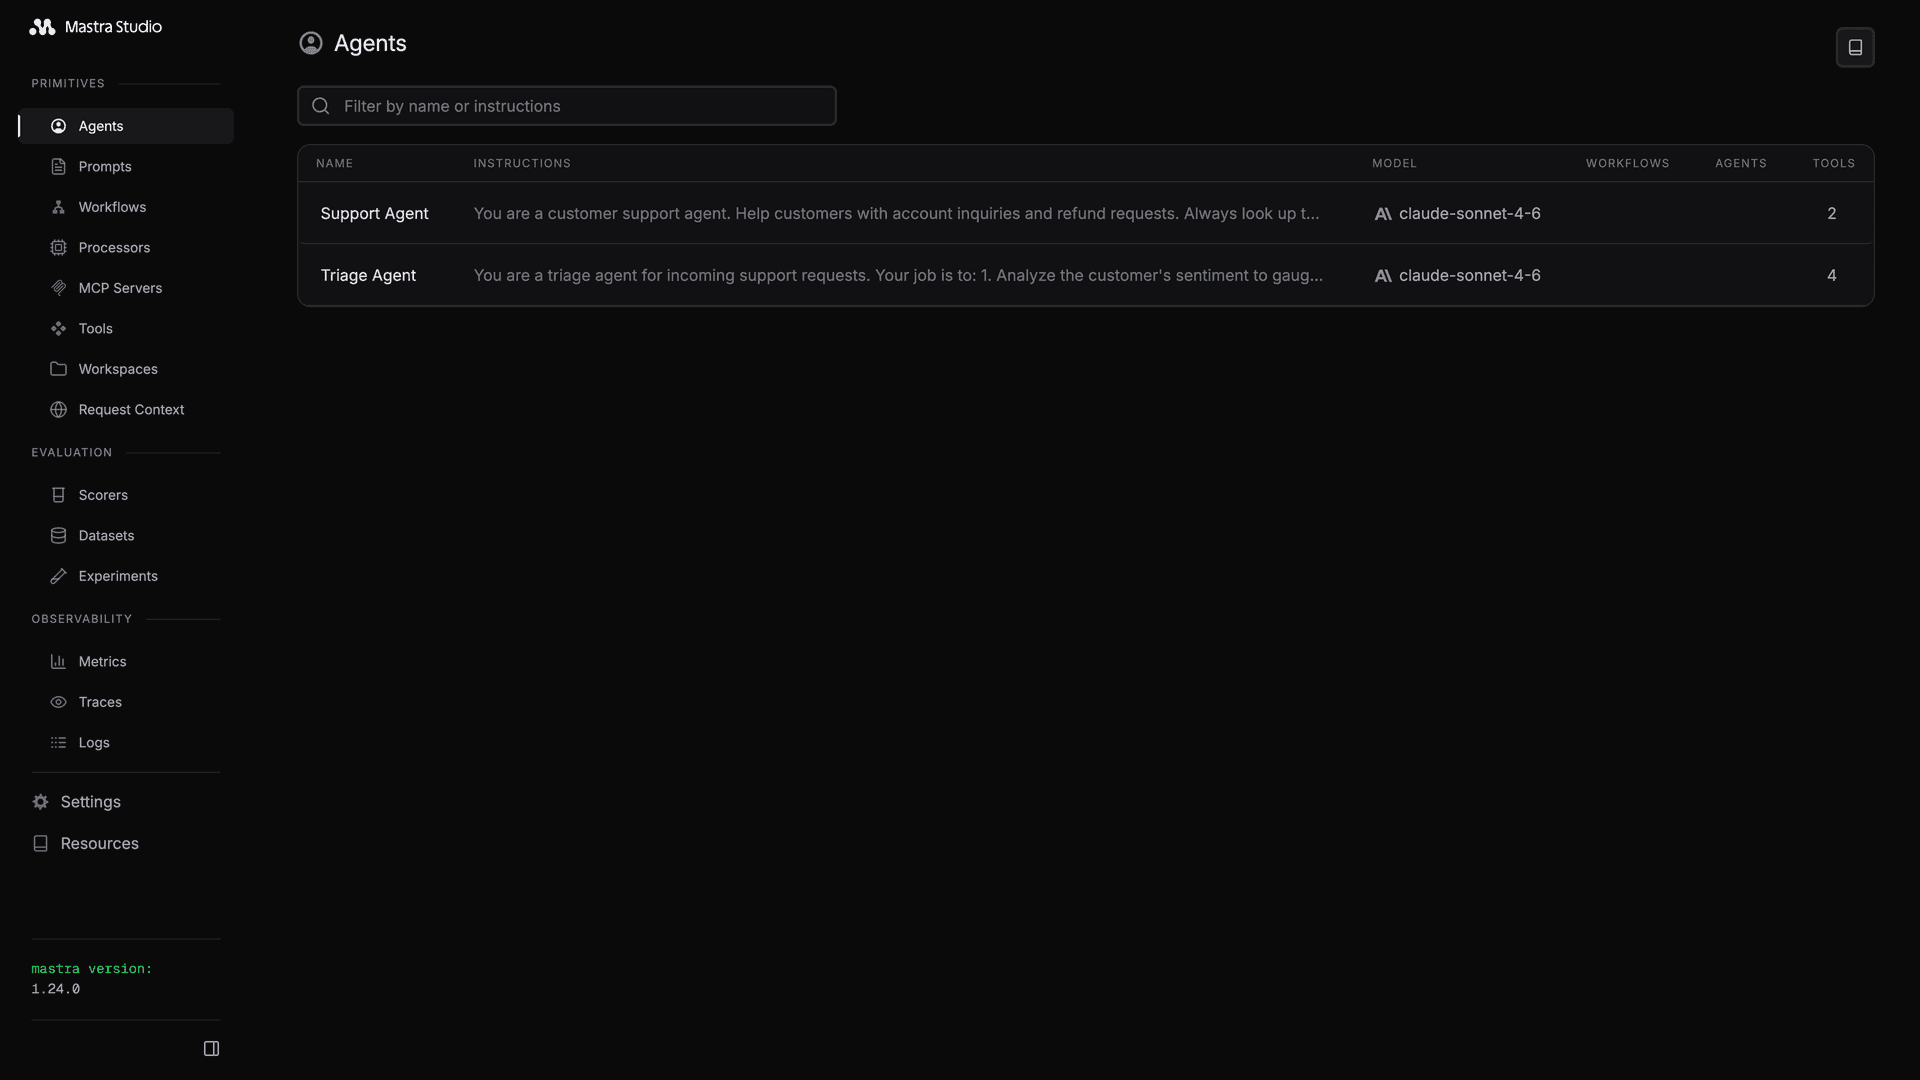Open the Processors section
Screen dimensions: 1920x1080
point(114,247)
